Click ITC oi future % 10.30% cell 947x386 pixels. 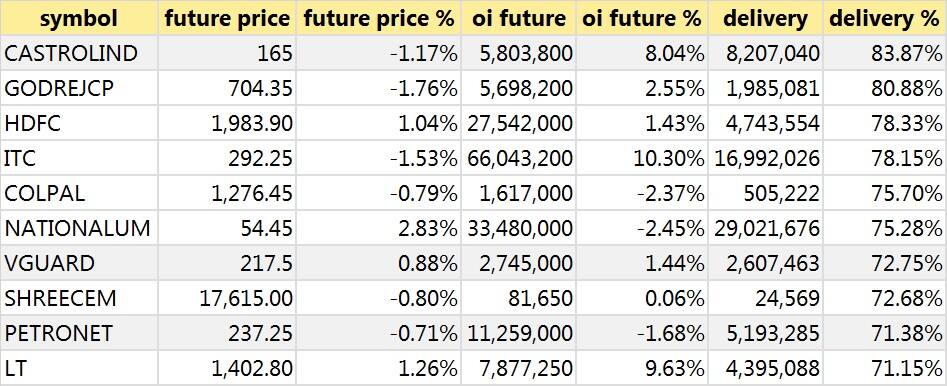tap(641, 158)
